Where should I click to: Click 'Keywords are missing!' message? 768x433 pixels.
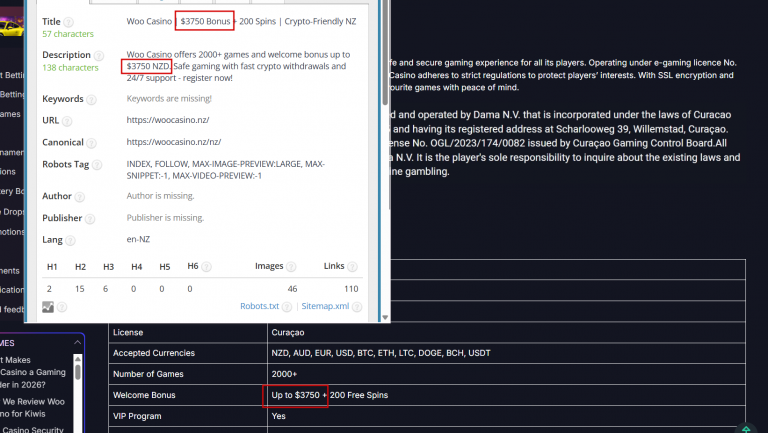(169, 98)
